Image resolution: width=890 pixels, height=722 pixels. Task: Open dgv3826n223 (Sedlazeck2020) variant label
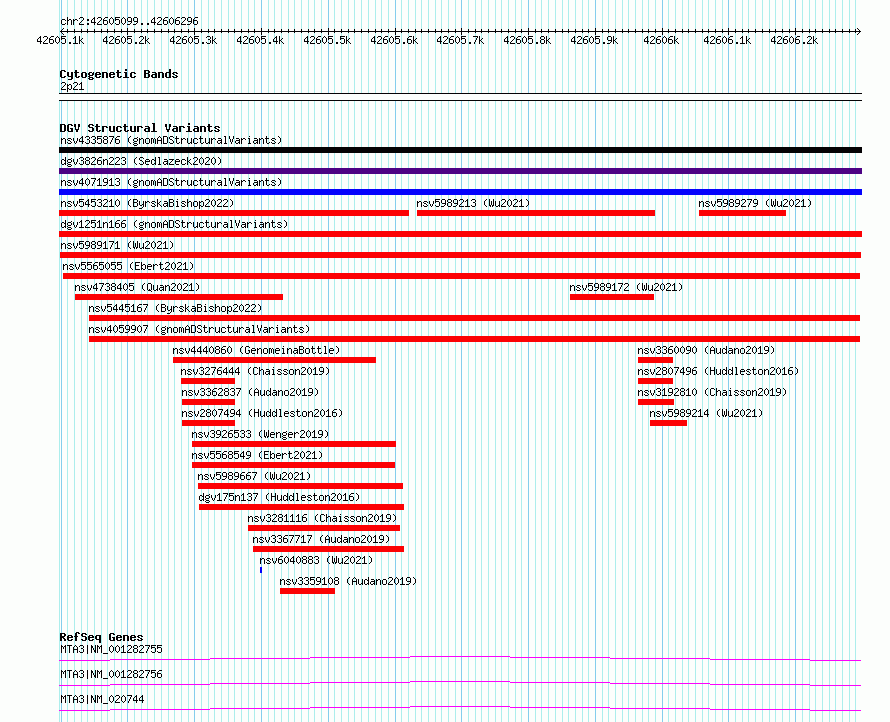141,161
